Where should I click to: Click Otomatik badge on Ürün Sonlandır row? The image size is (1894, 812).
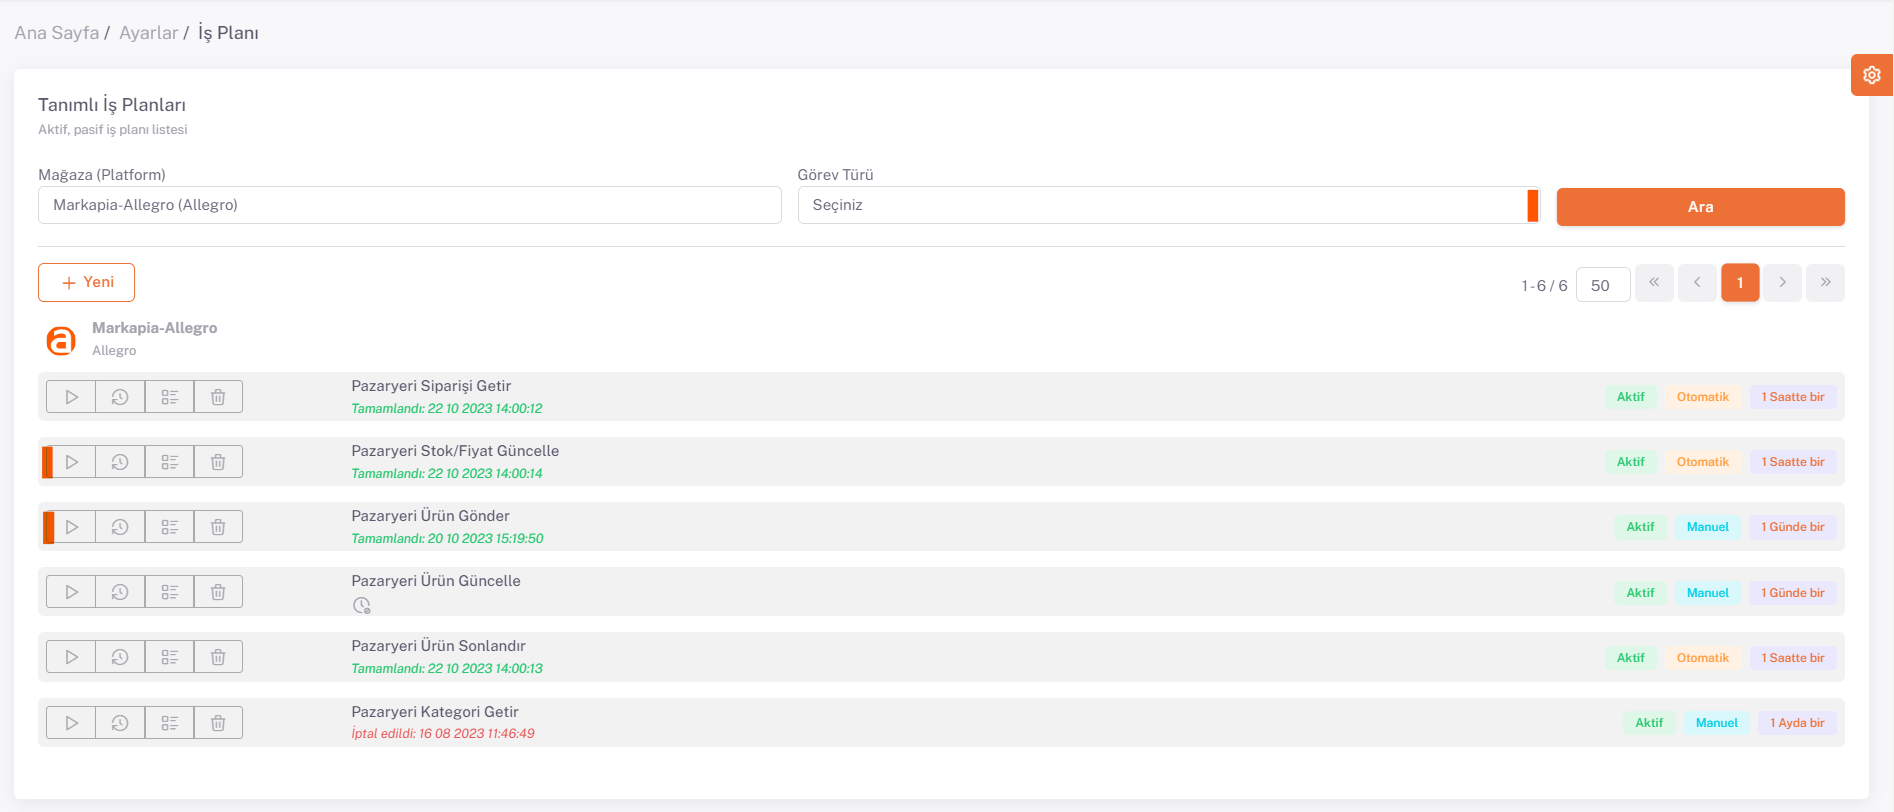[1703, 658]
